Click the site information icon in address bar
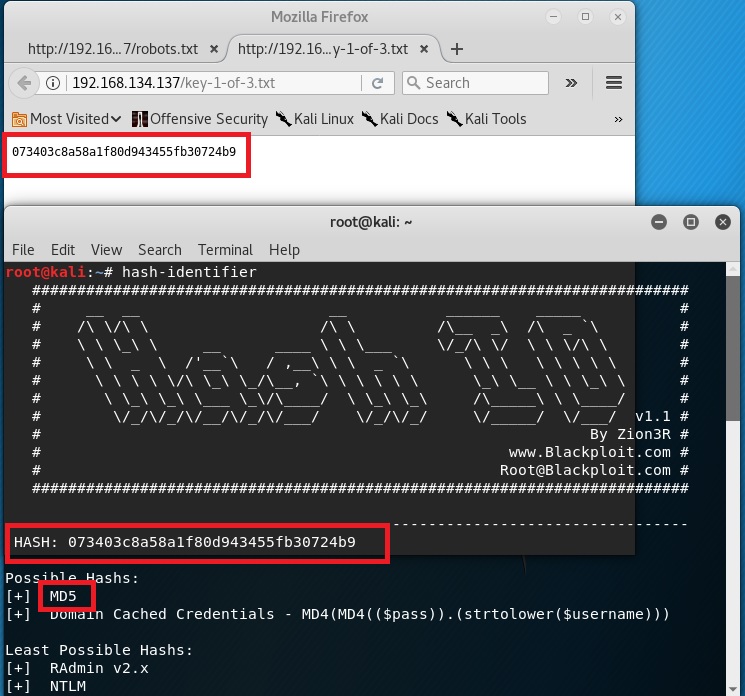745x696 pixels. 52,83
